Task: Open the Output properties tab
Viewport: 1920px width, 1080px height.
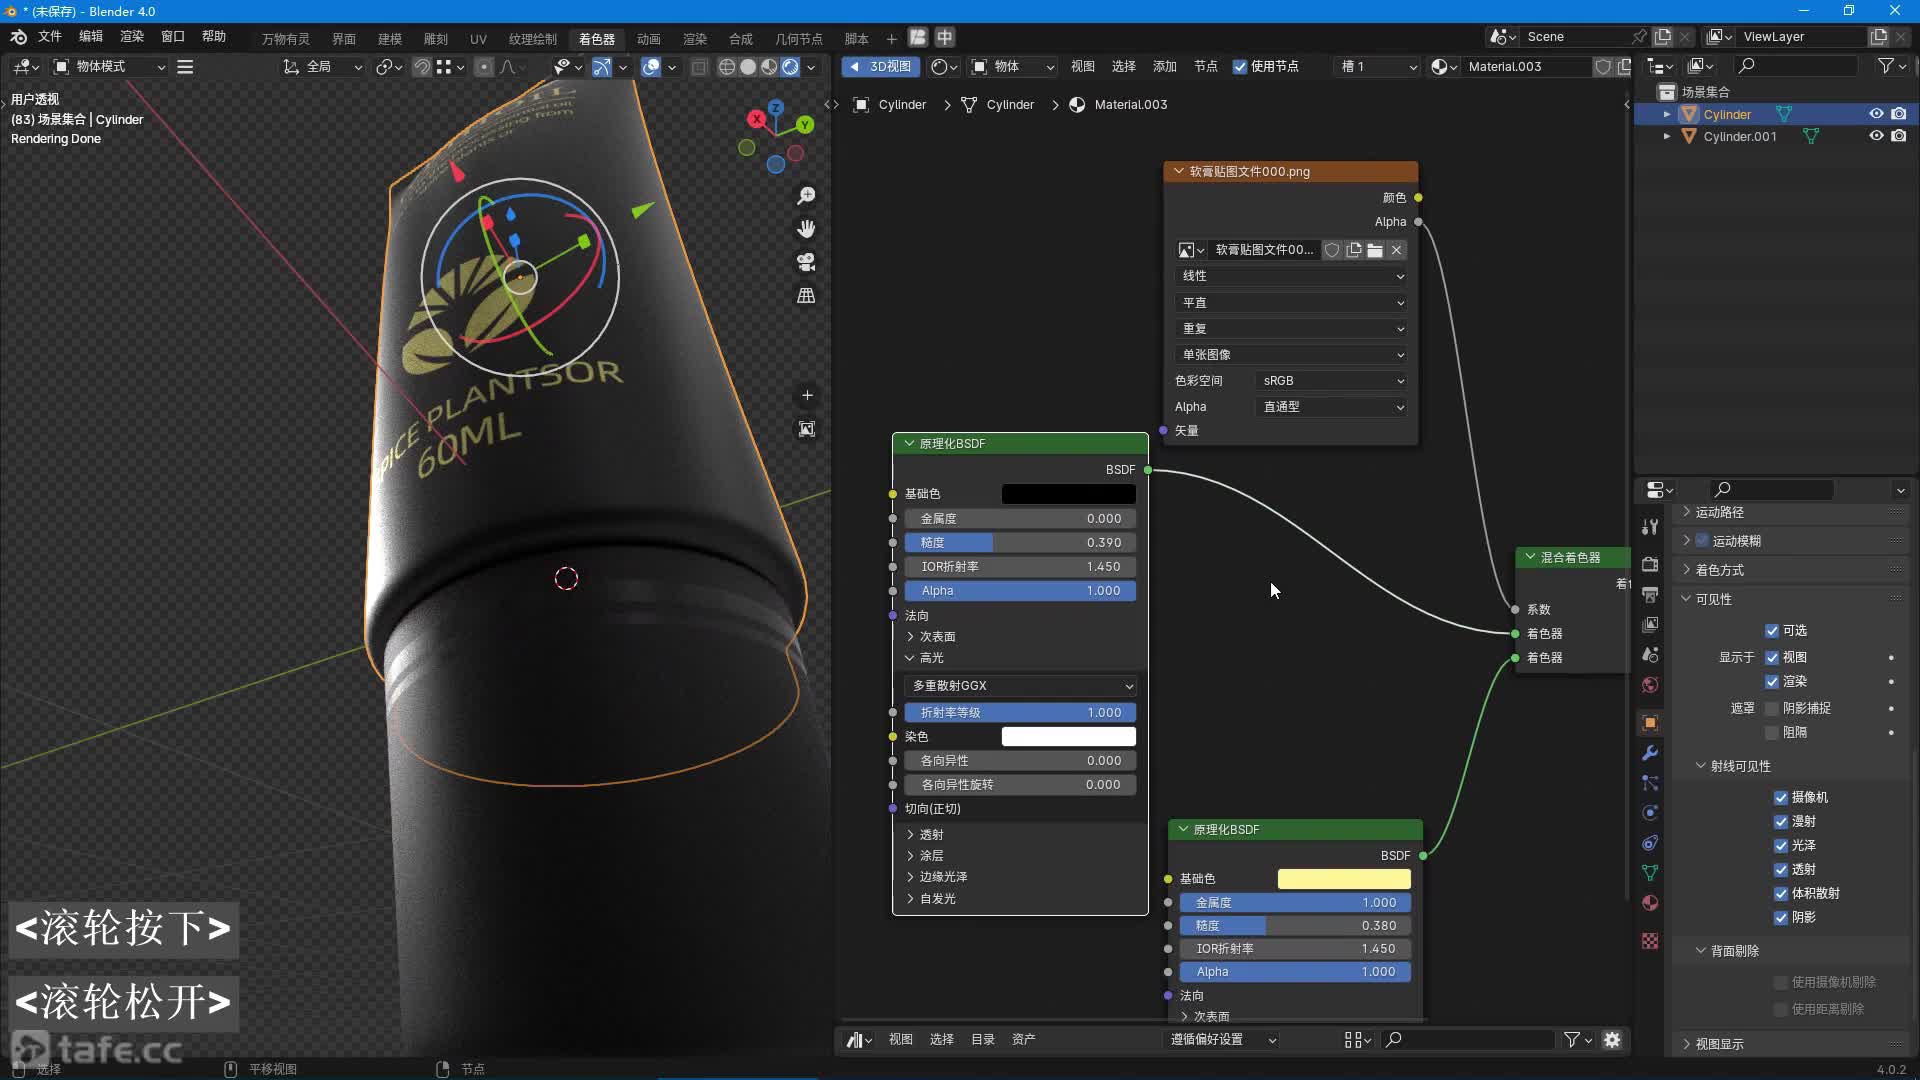Action: 1650,595
